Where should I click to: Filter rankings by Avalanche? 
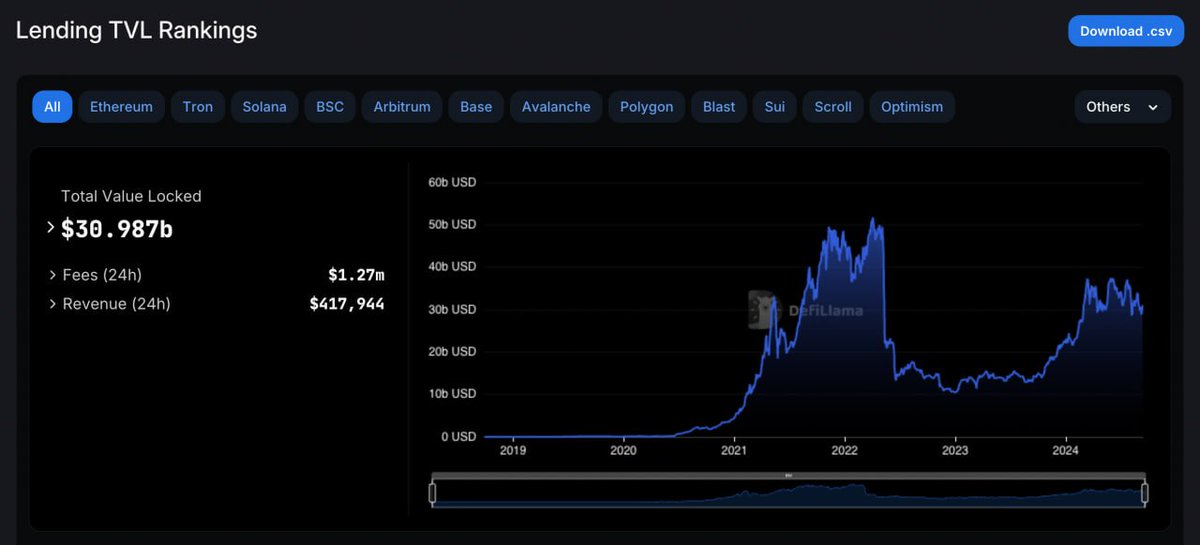[556, 107]
